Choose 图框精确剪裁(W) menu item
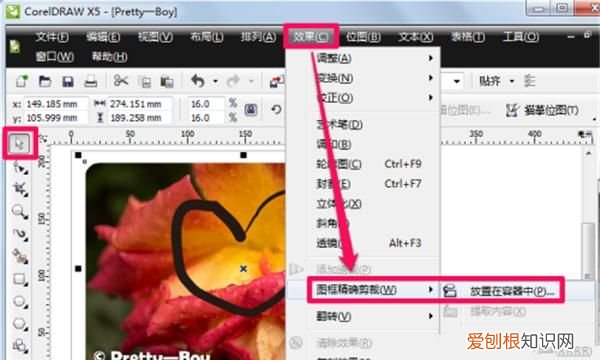The height and width of the screenshot is (360, 600). click(x=363, y=290)
